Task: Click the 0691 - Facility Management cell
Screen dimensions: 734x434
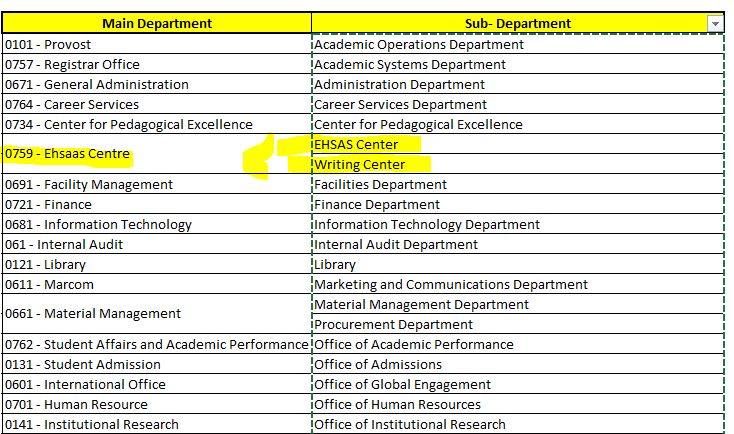Action: [157, 184]
